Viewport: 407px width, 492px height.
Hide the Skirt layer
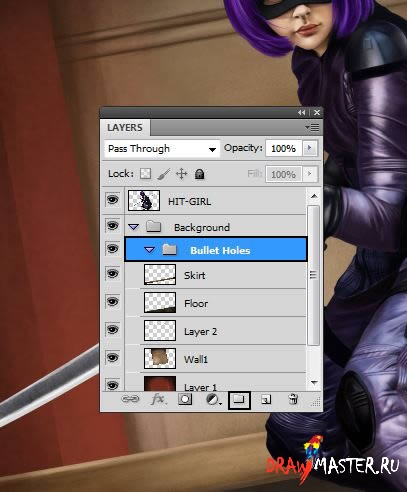click(x=112, y=274)
